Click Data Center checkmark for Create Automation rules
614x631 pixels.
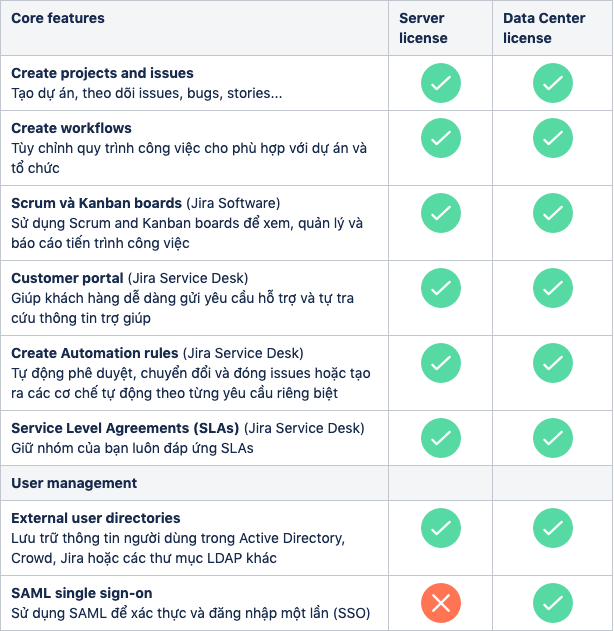552,363
